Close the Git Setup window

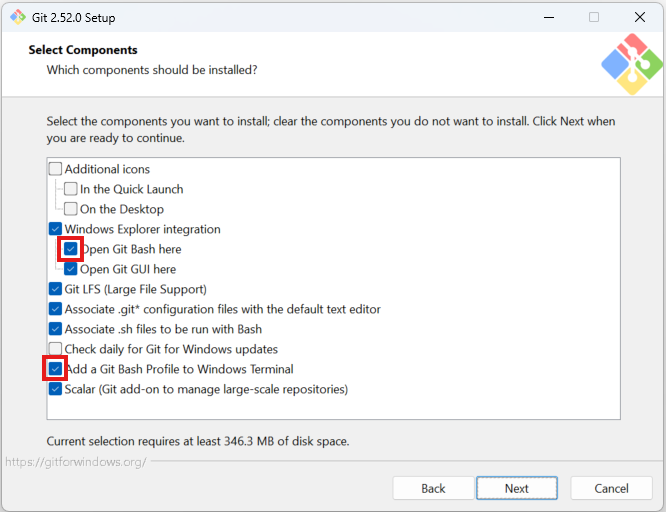pos(639,17)
